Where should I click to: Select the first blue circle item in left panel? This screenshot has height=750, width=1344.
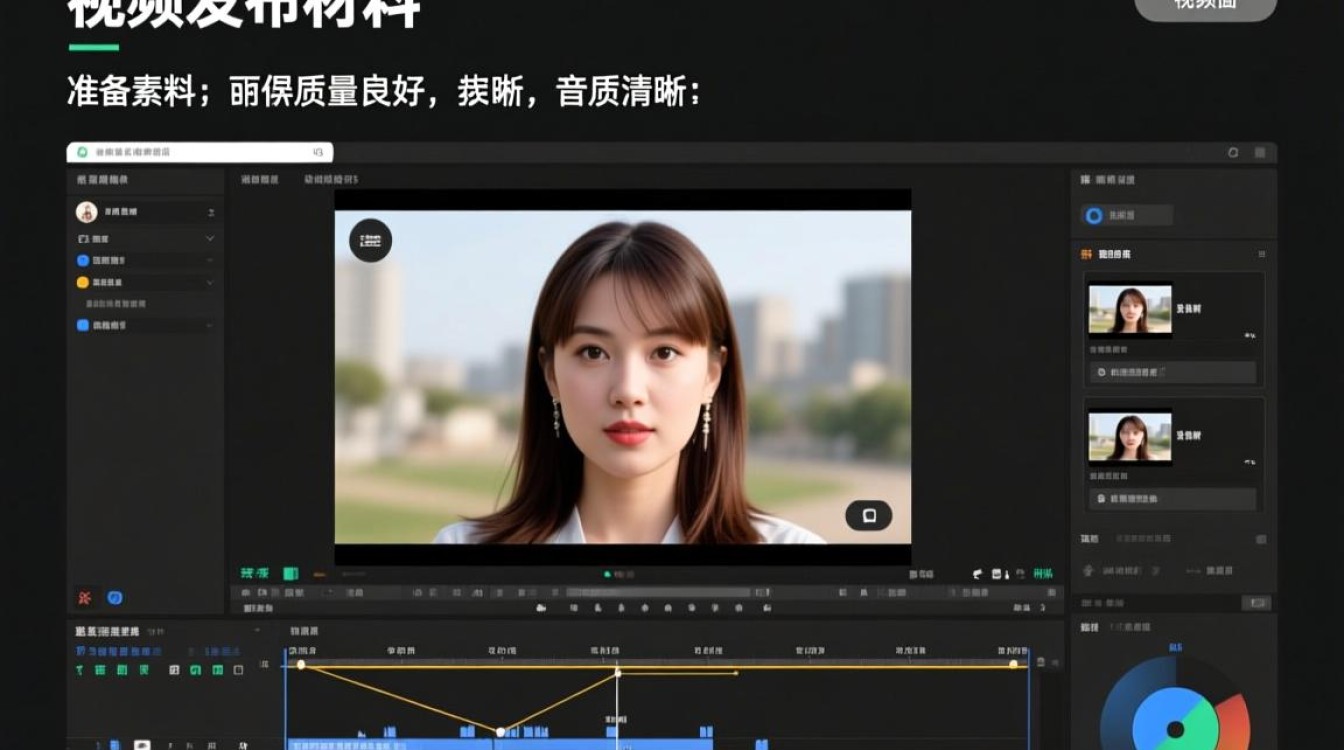click(x=83, y=260)
